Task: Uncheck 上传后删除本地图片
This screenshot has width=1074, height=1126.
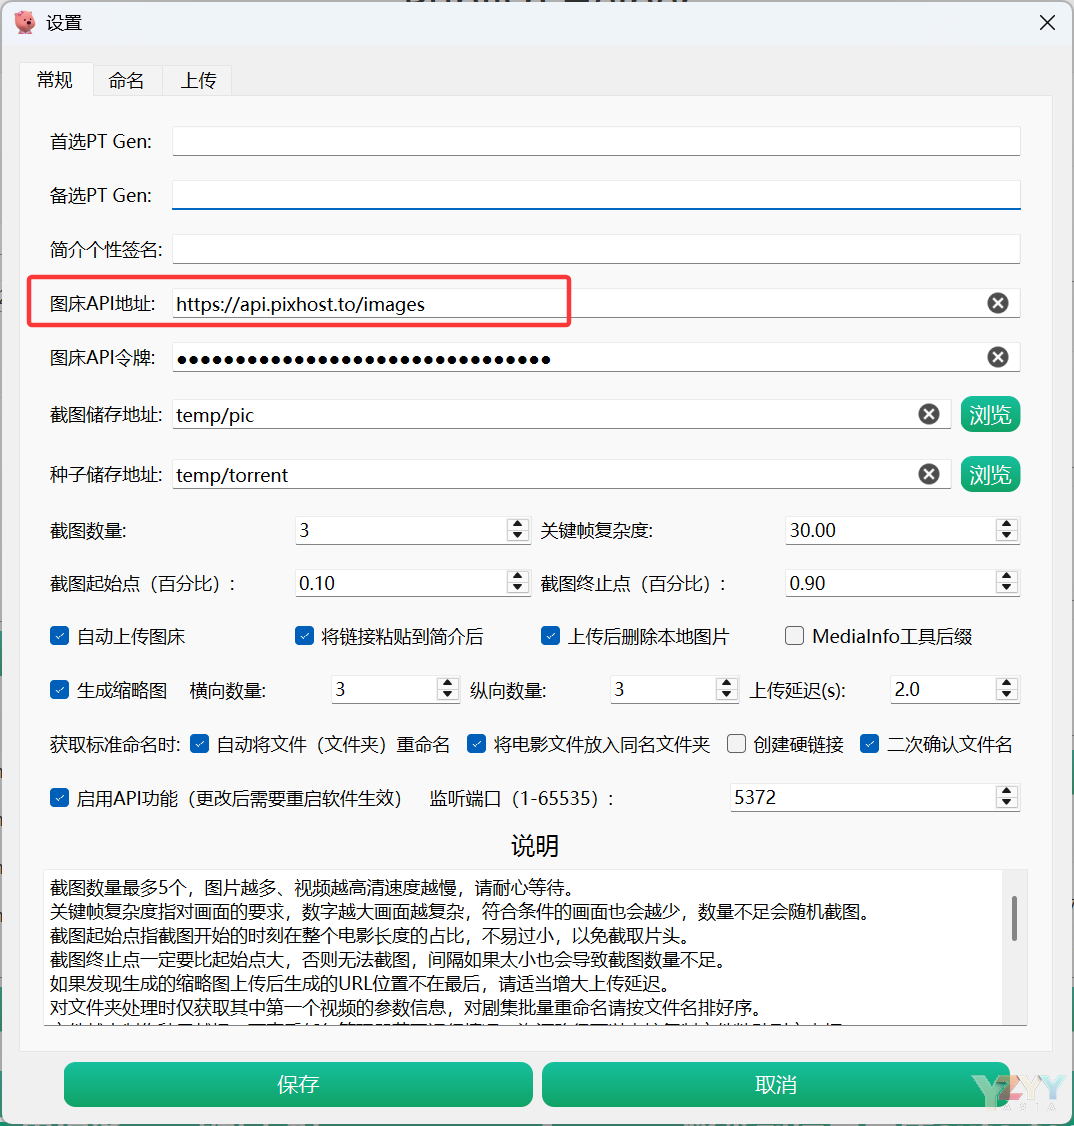Action: (x=551, y=636)
